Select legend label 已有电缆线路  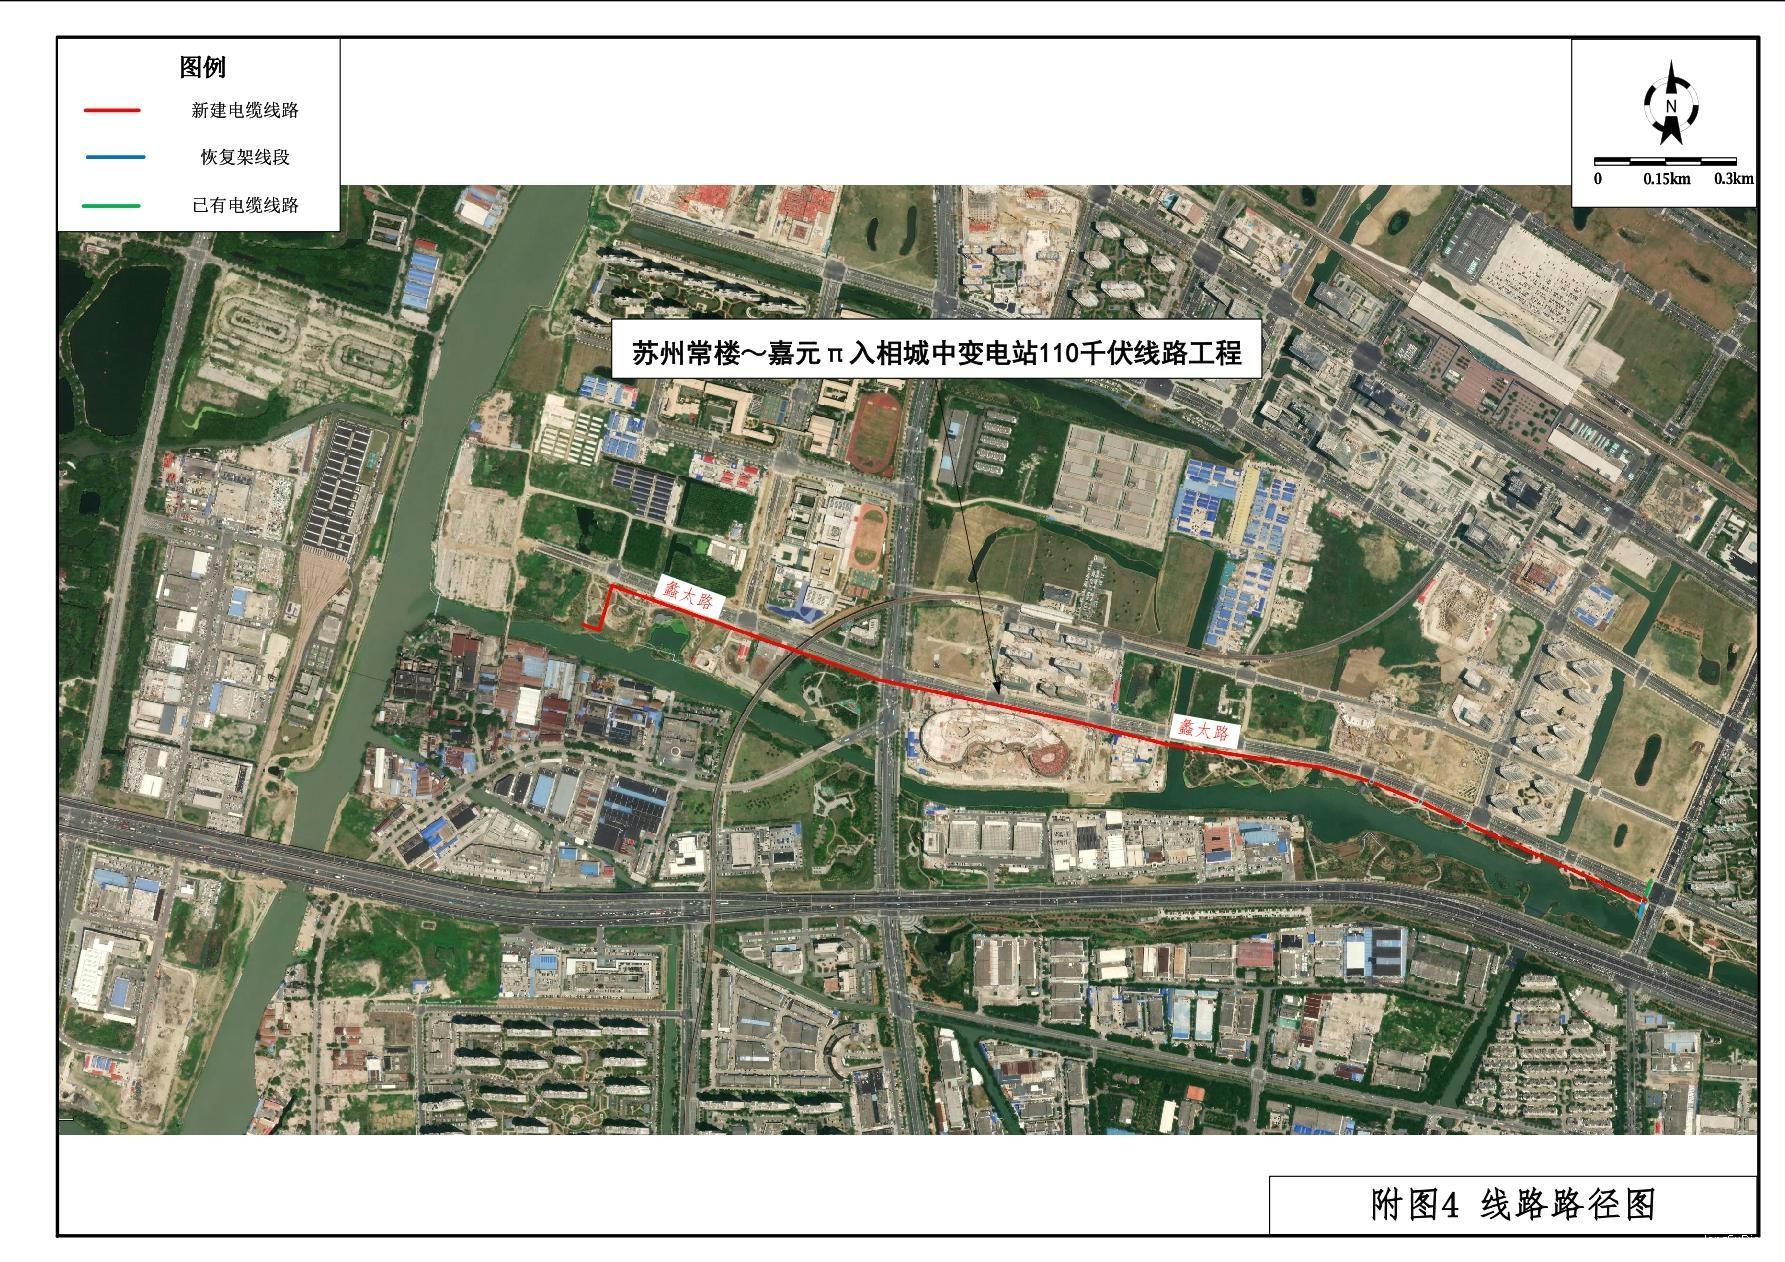tap(246, 205)
